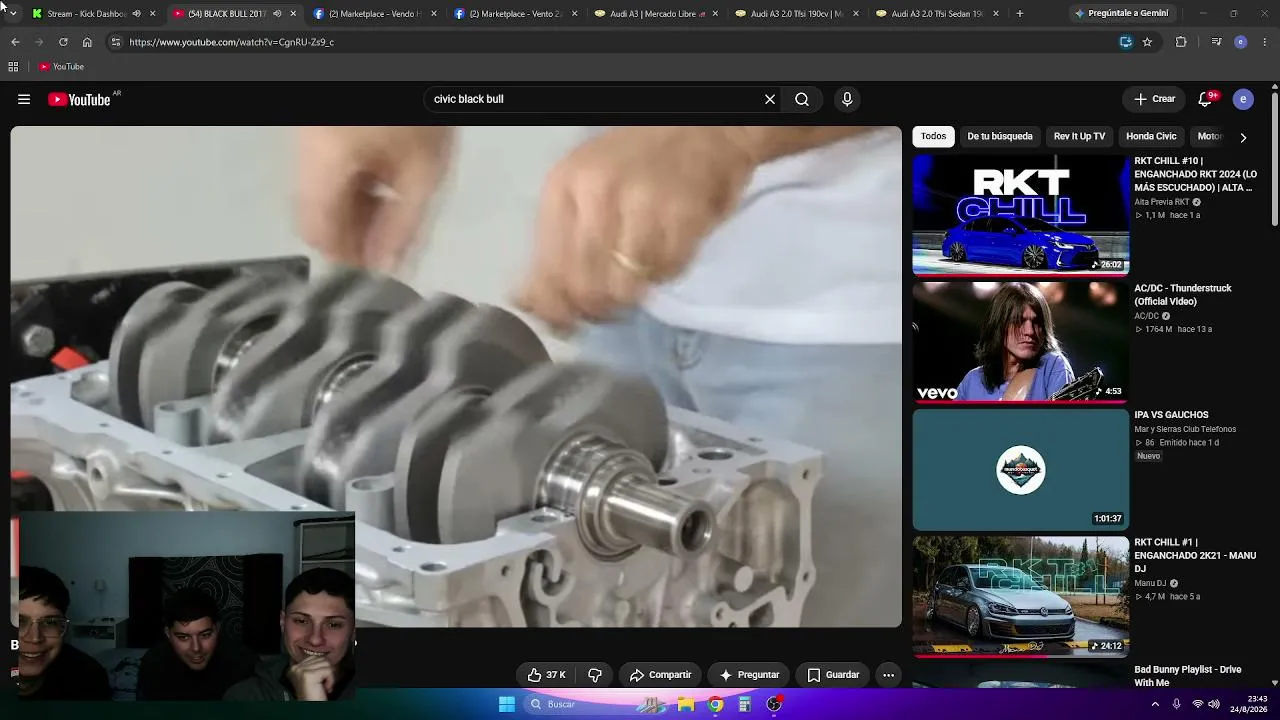Select the Rev It Up TV chip
This screenshot has width=1280, height=720.
(x=1079, y=136)
